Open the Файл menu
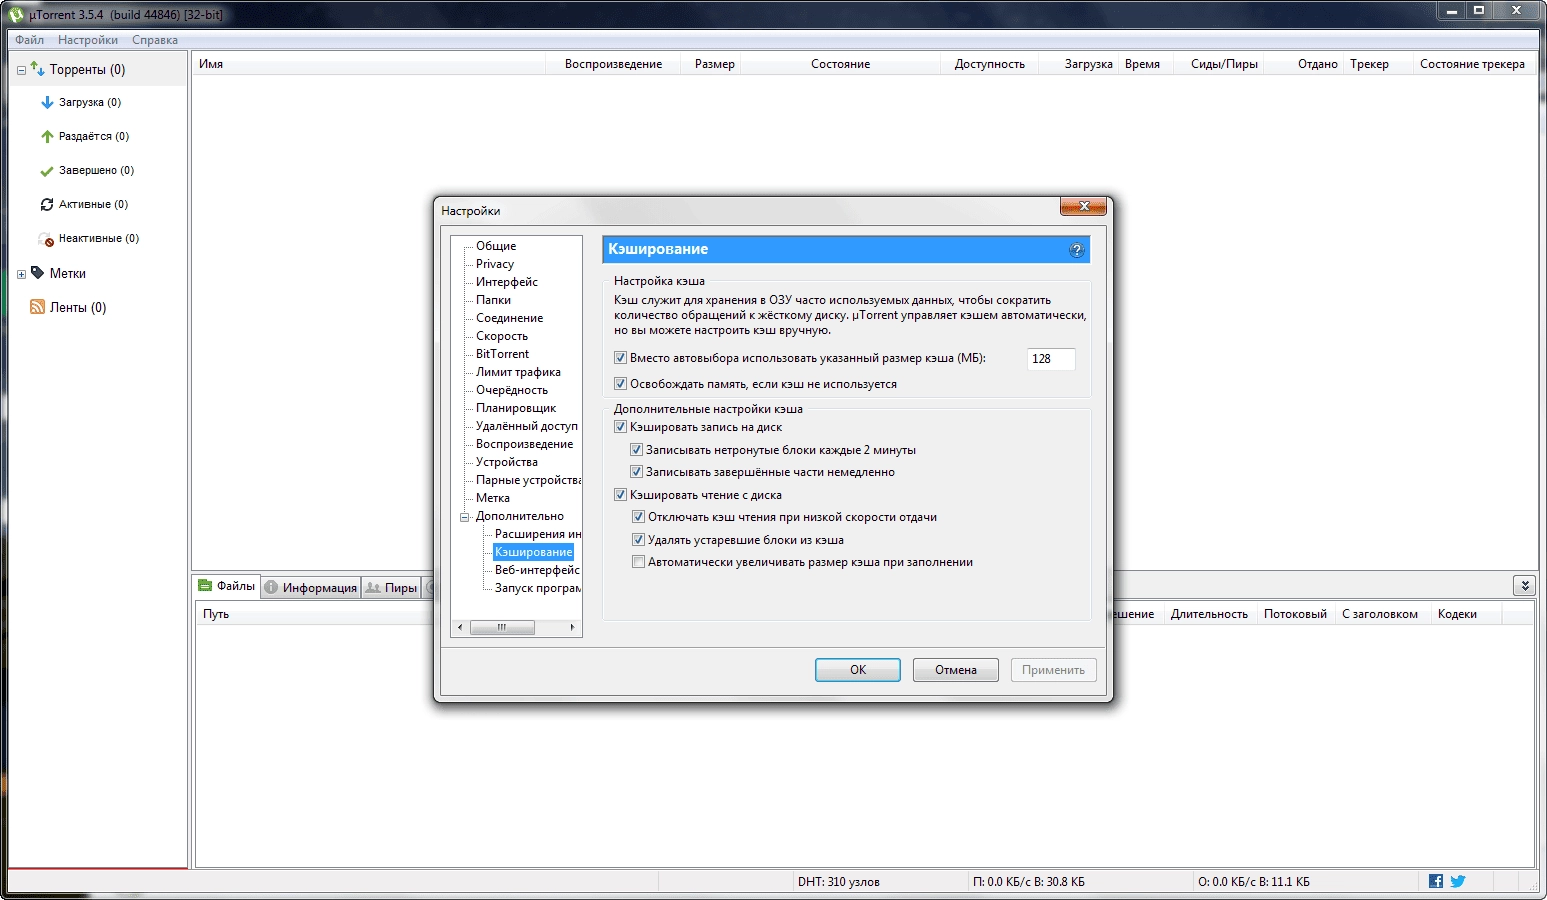The image size is (1547, 900). (x=30, y=40)
